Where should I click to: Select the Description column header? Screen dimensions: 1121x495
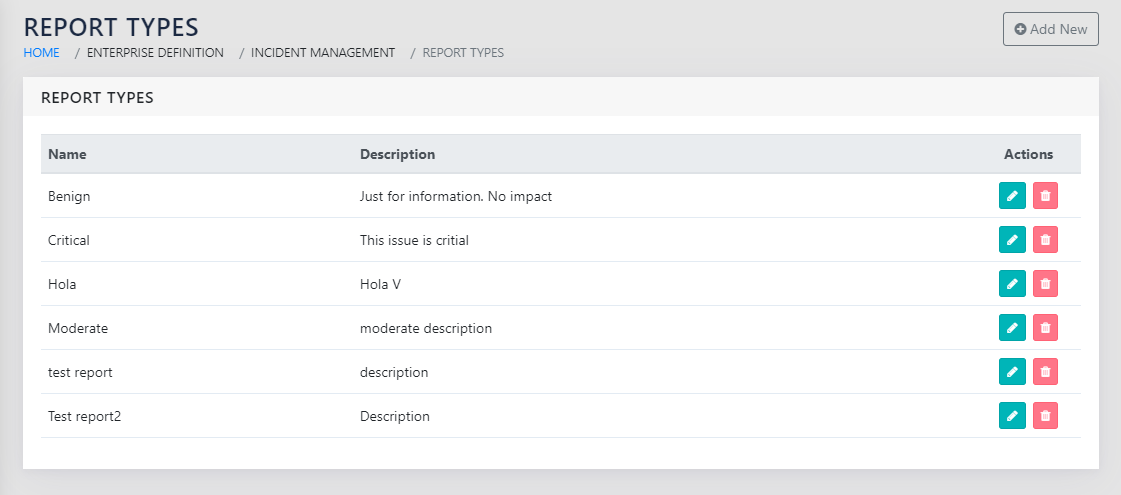(x=397, y=154)
